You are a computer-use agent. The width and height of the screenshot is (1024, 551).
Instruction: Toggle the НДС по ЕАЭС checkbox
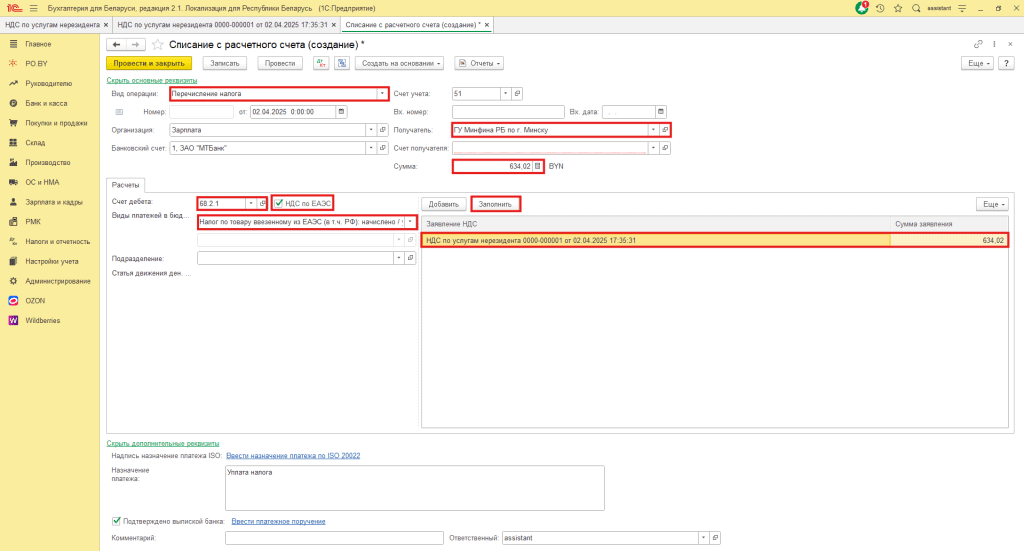tap(280, 203)
